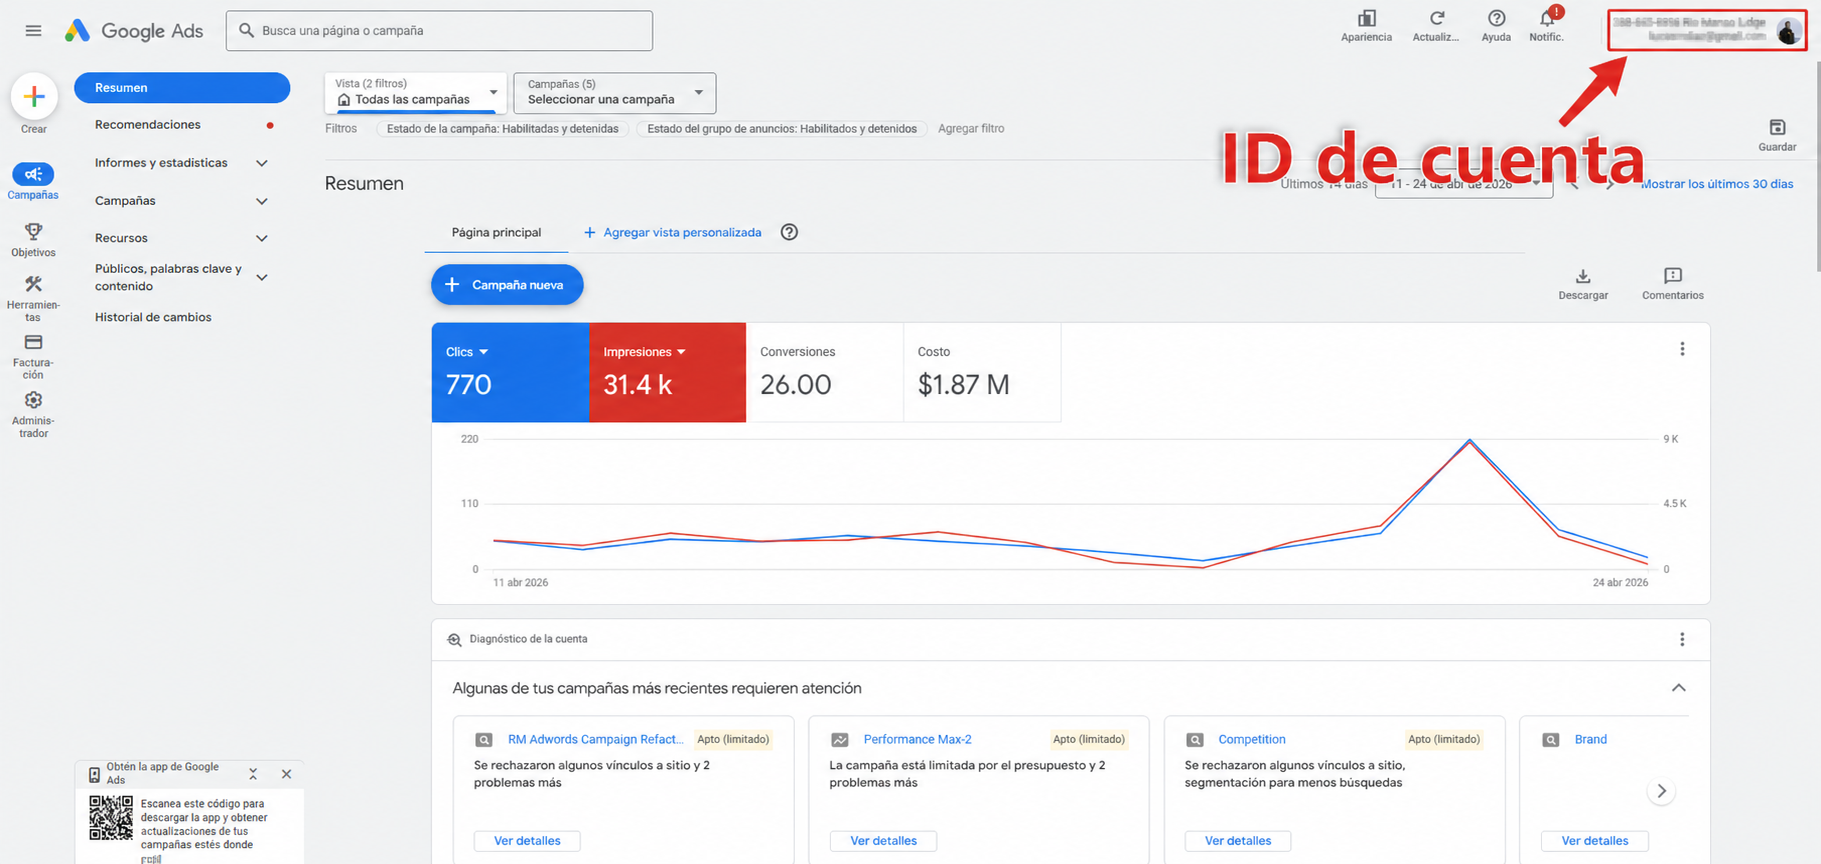The width and height of the screenshot is (1821, 864).
Task: Click the campaign status filter chip
Action: tap(503, 129)
